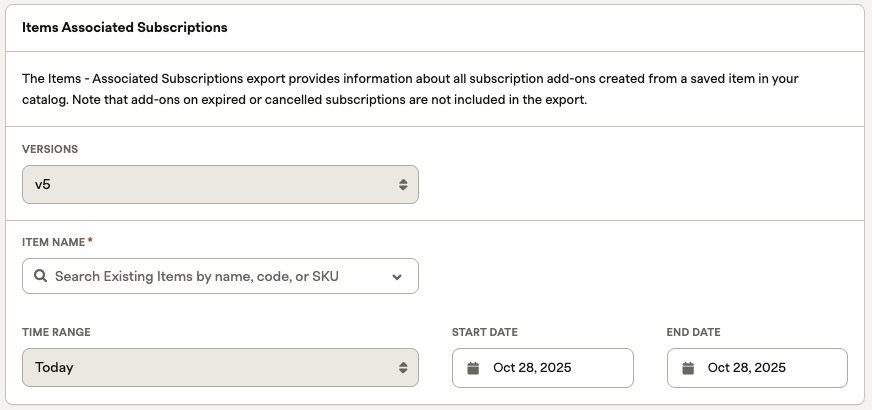Expand the Item Name chevron arrow
The width and height of the screenshot is (872, 410).
[x=397, y=277]
